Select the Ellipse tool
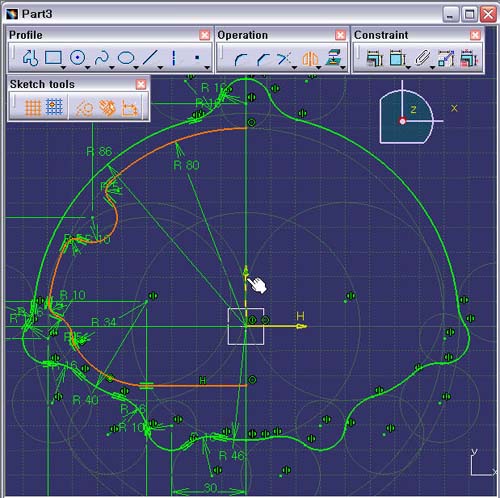 (x=126, y=58)
